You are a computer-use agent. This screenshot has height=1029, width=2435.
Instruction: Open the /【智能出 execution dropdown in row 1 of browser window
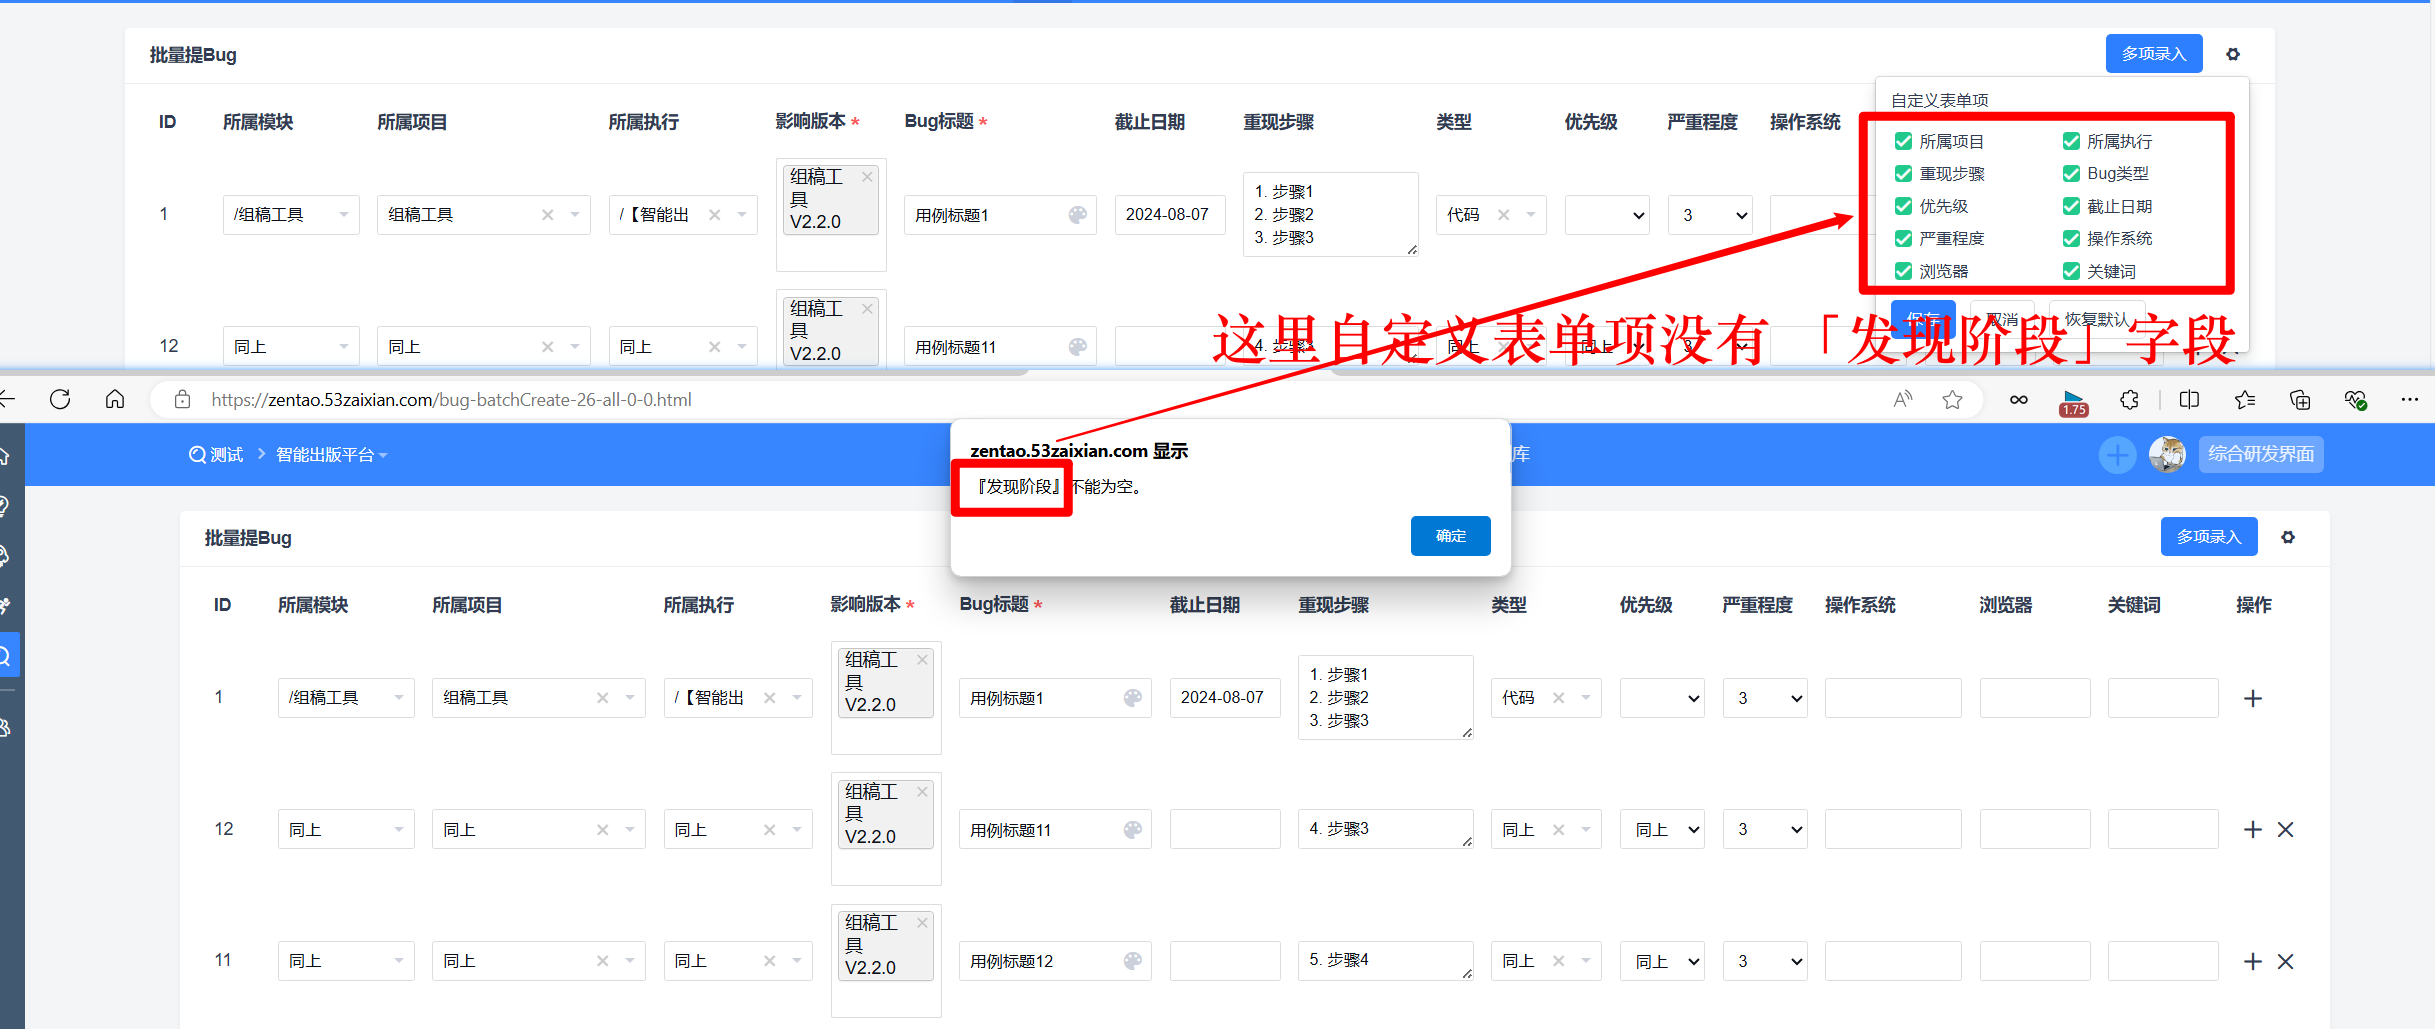click(738, 698)
